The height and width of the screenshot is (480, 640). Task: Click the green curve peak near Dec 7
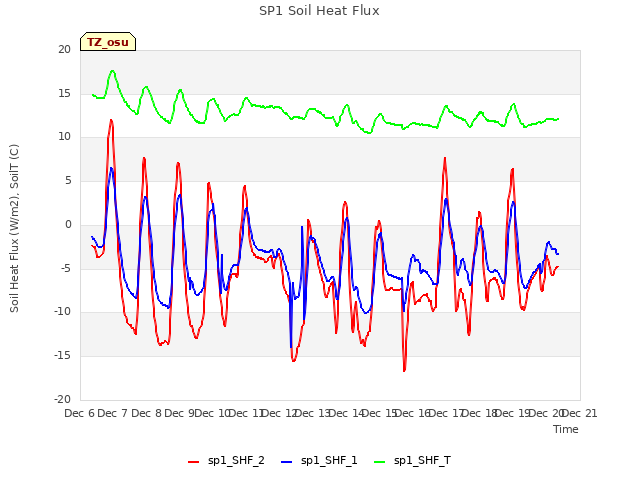[113, 71]
